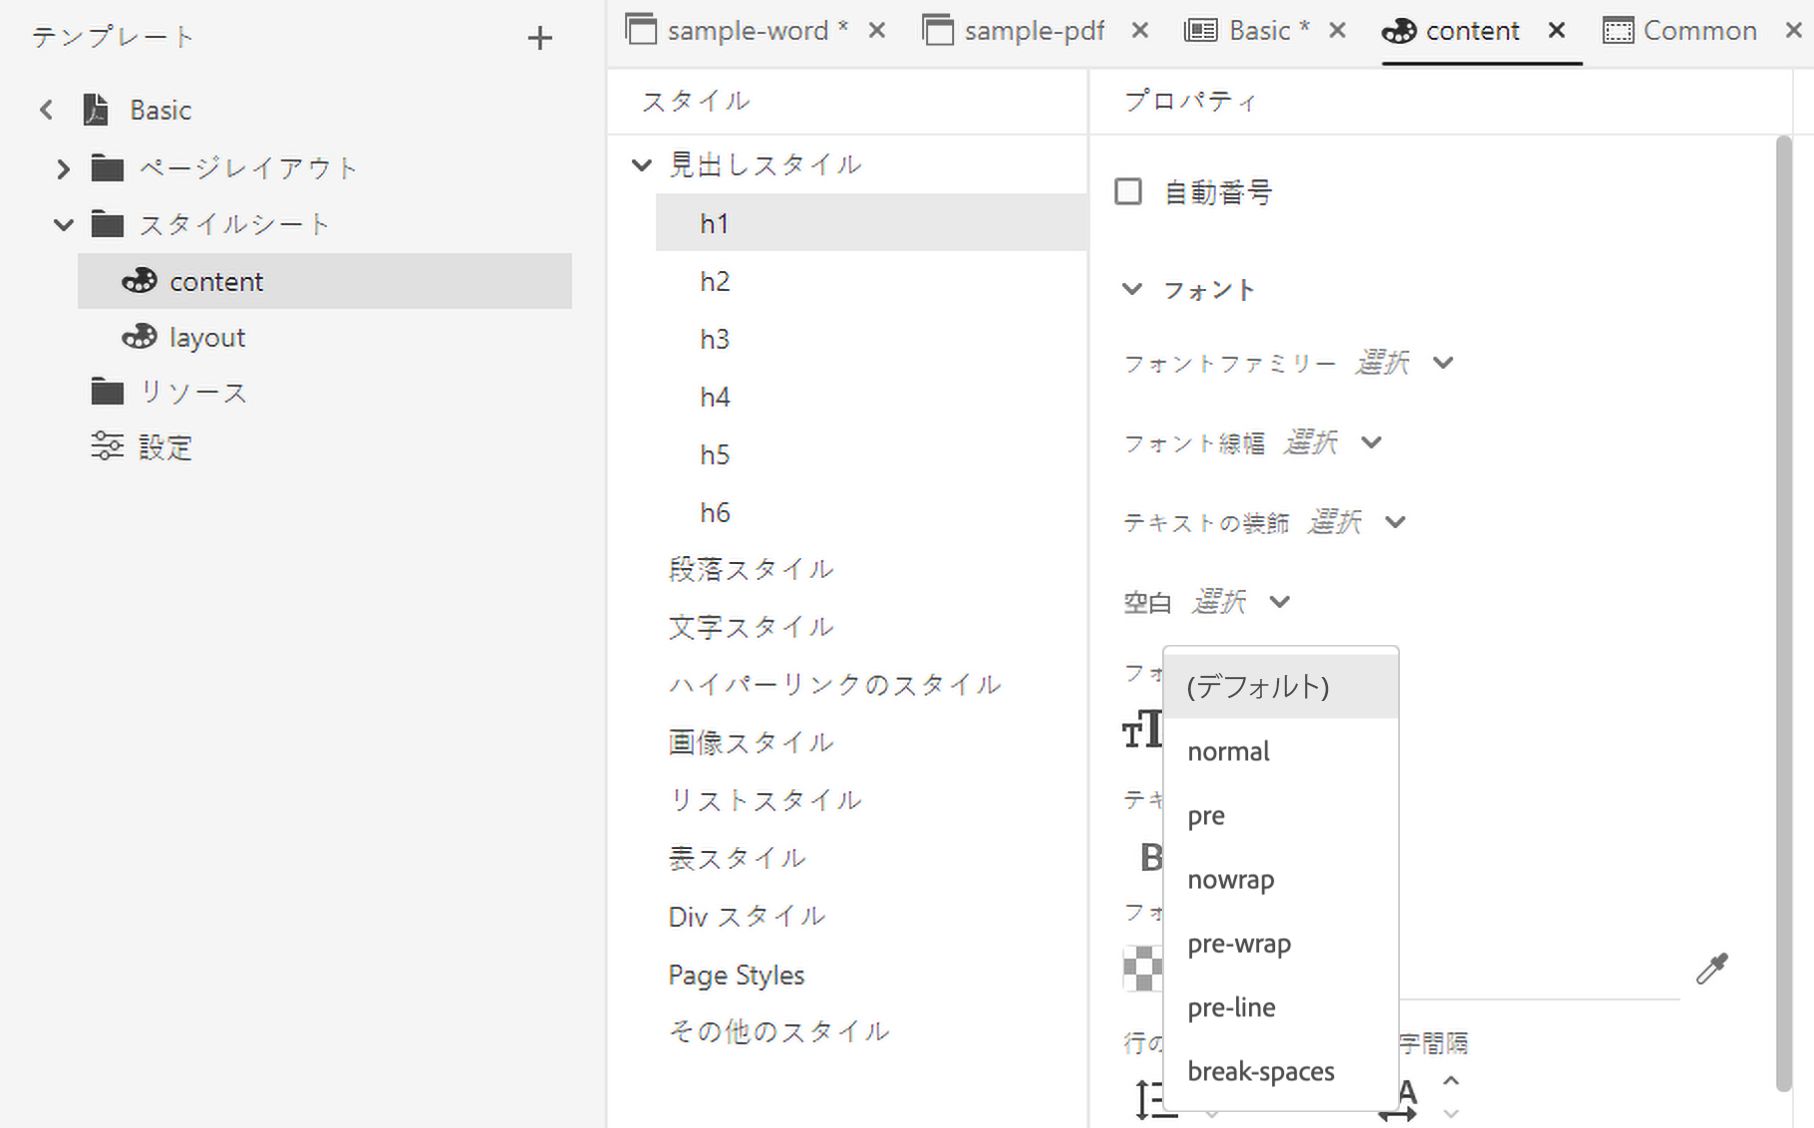Choose nowrap whitespace option
The width and height of the screenshot is (1814, 1128).
1281,879
